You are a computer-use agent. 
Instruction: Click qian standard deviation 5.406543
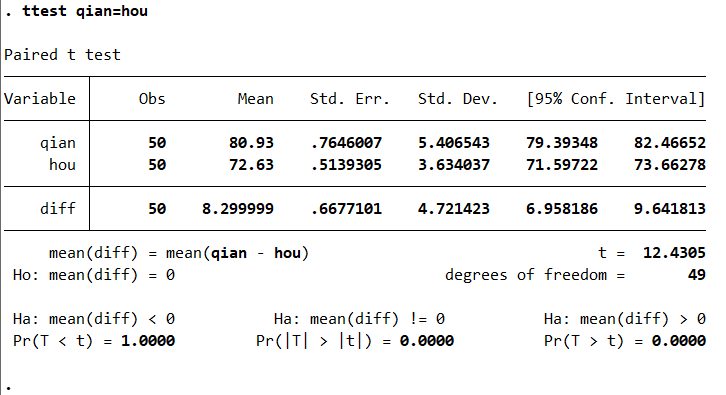click(454, 143)
